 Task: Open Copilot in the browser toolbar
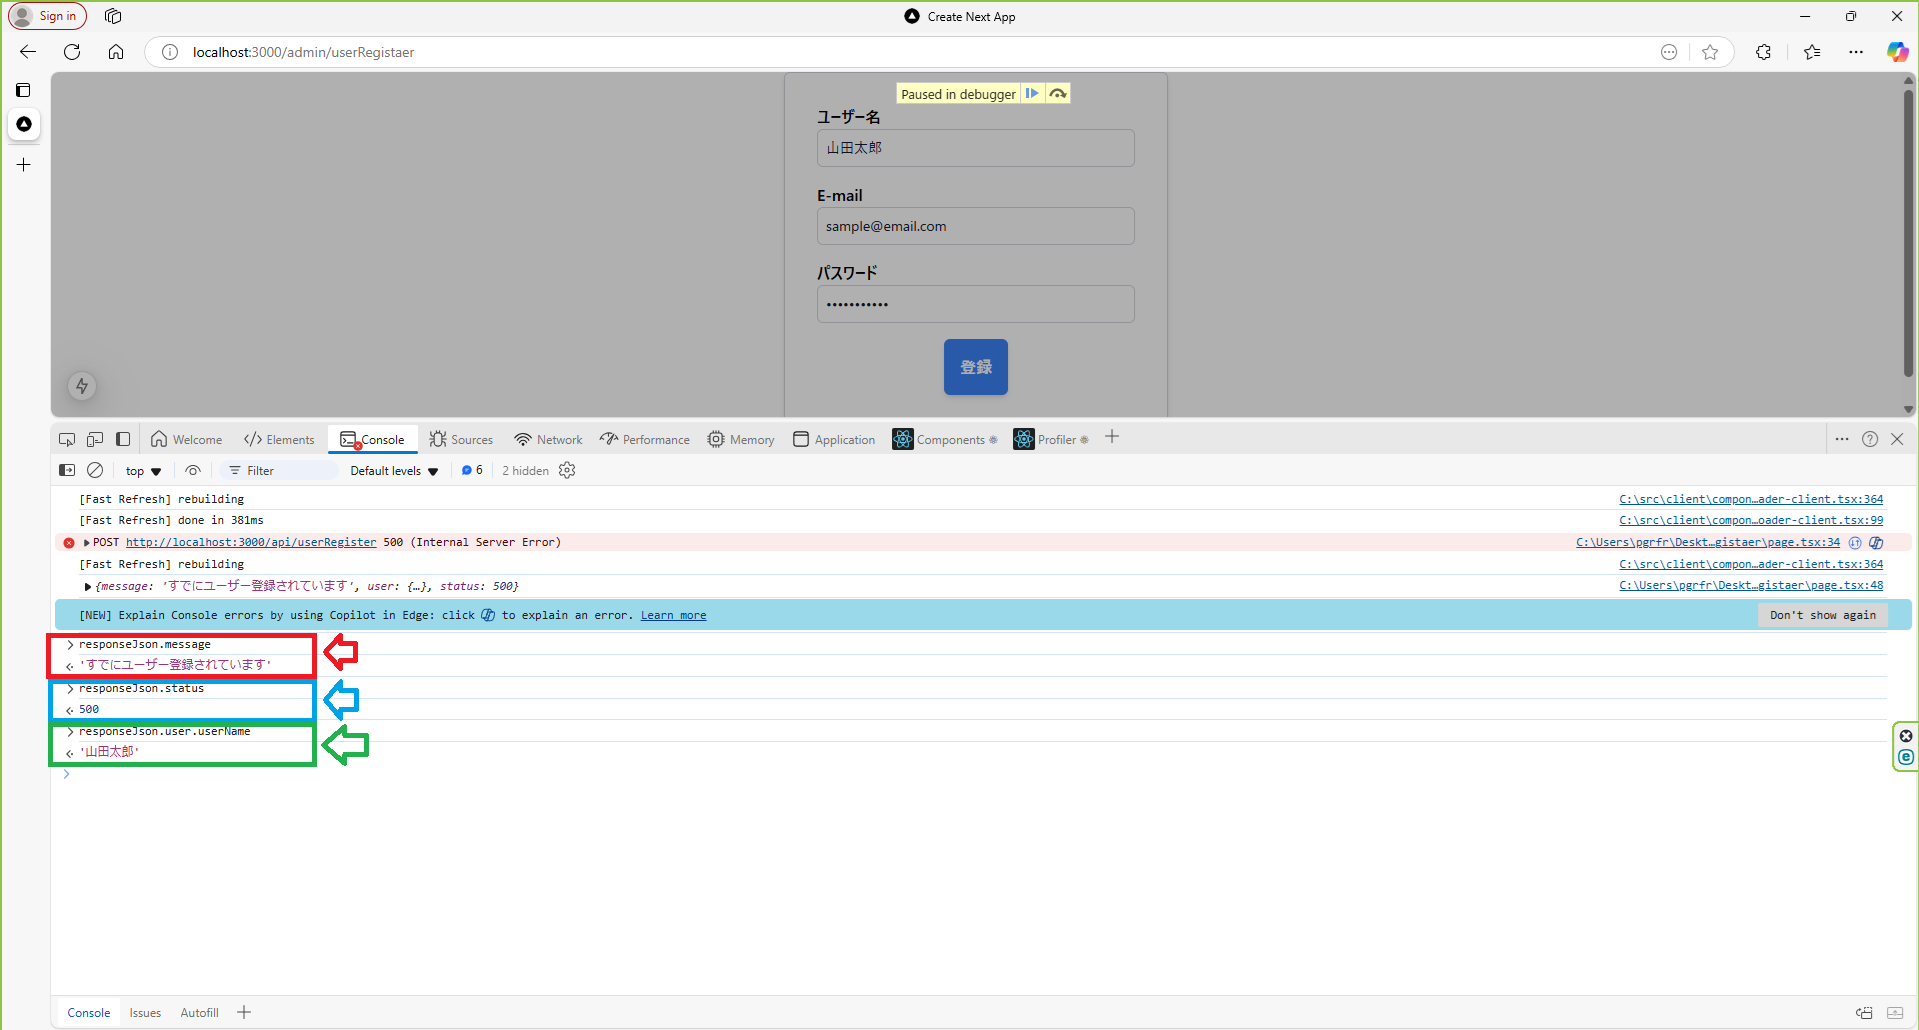click(1896, 52)
